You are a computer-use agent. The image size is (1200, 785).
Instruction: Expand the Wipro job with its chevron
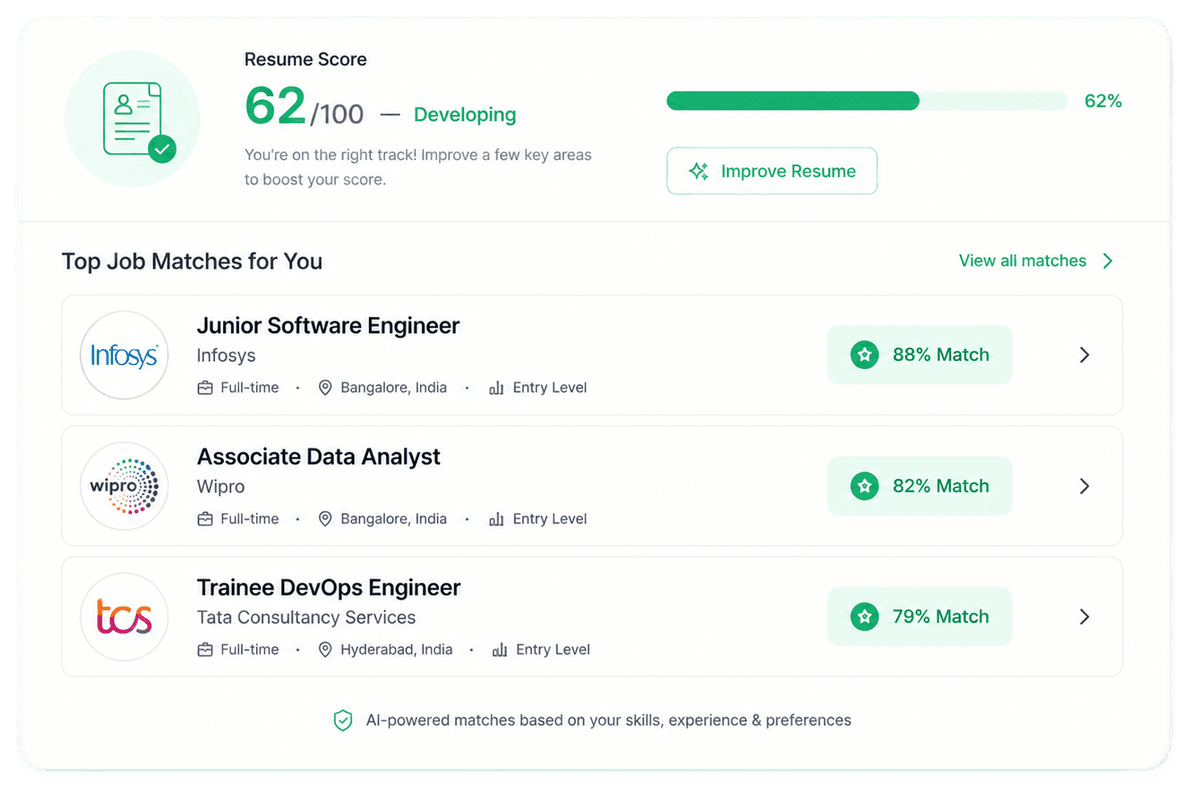1085,486
